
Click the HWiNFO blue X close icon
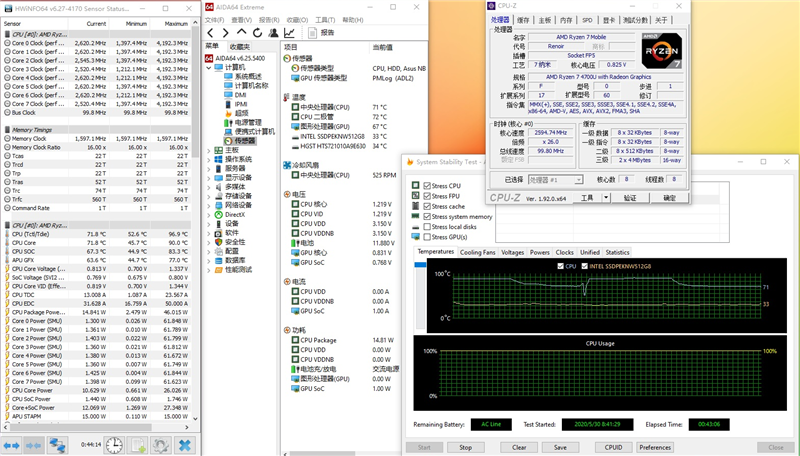click(x=185, y=444)
